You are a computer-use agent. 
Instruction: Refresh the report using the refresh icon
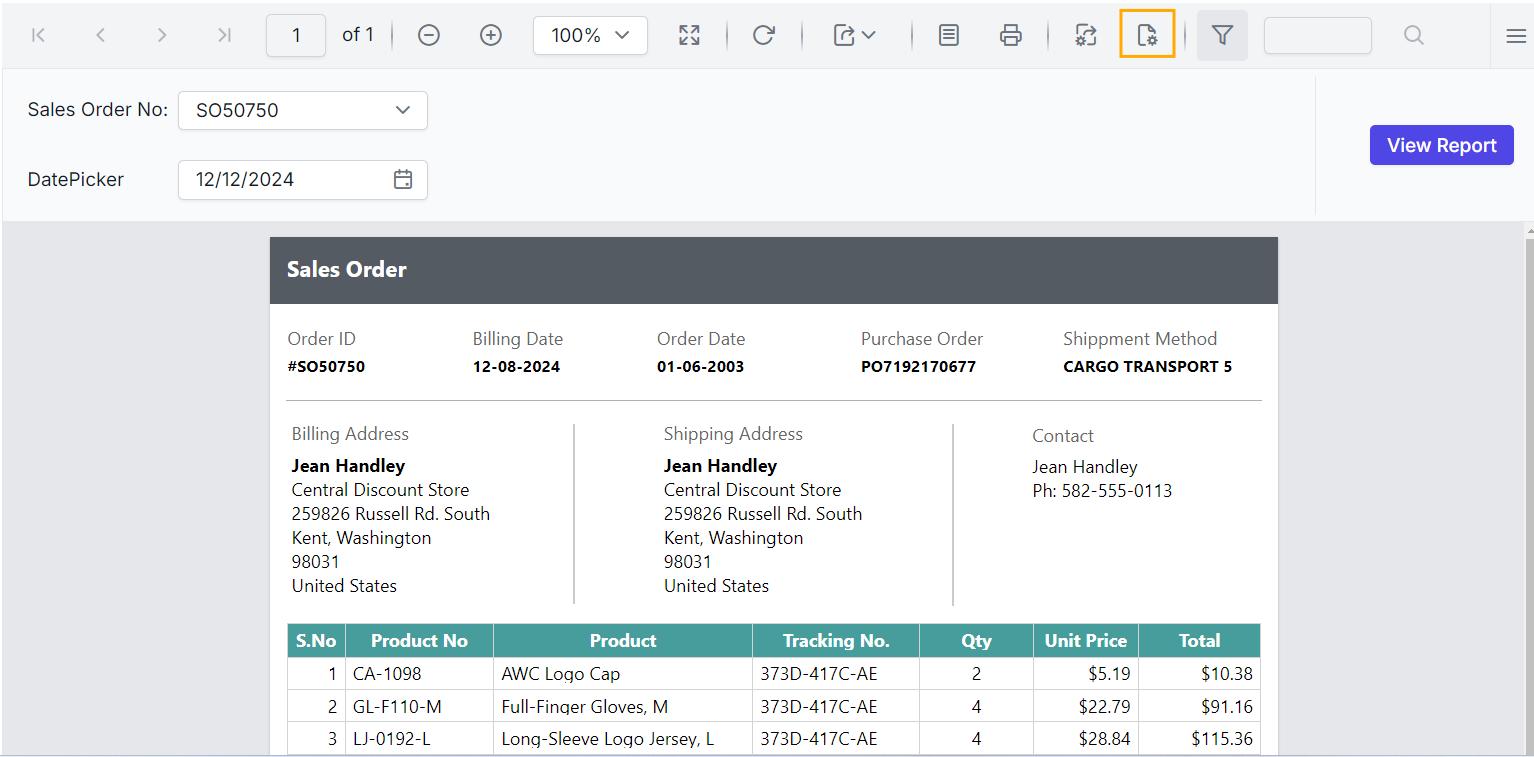coord(764,34)
